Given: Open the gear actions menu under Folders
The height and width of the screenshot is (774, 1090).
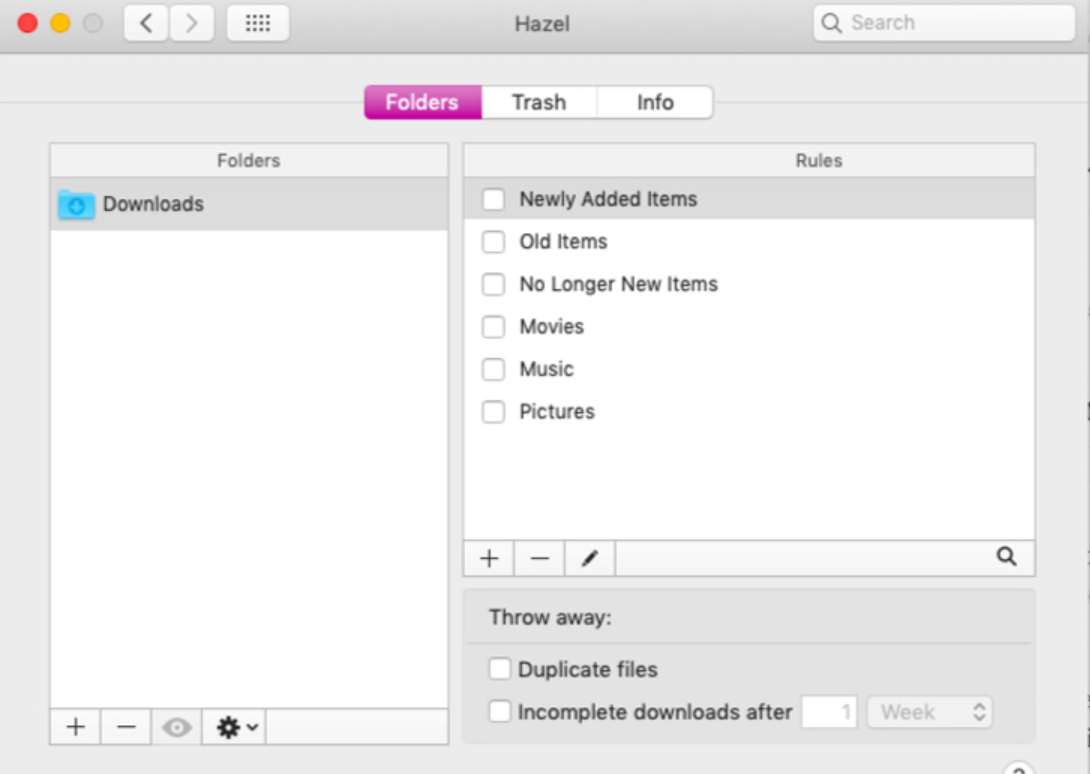Looking at the screenshot, I should click(234, 727).
